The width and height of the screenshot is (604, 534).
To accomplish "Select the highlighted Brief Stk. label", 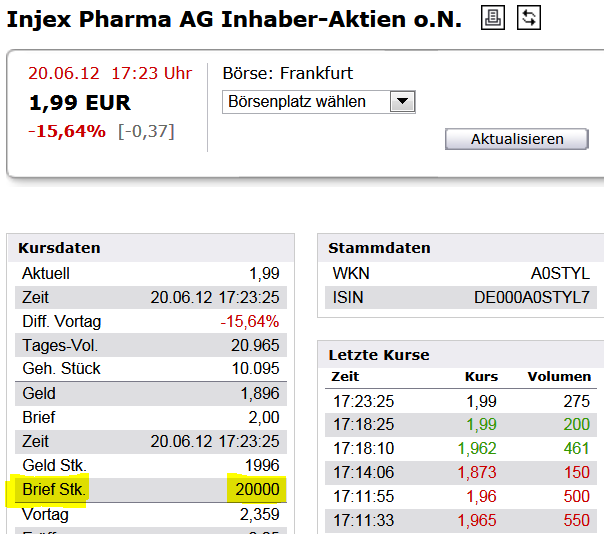I will point(54,490).
